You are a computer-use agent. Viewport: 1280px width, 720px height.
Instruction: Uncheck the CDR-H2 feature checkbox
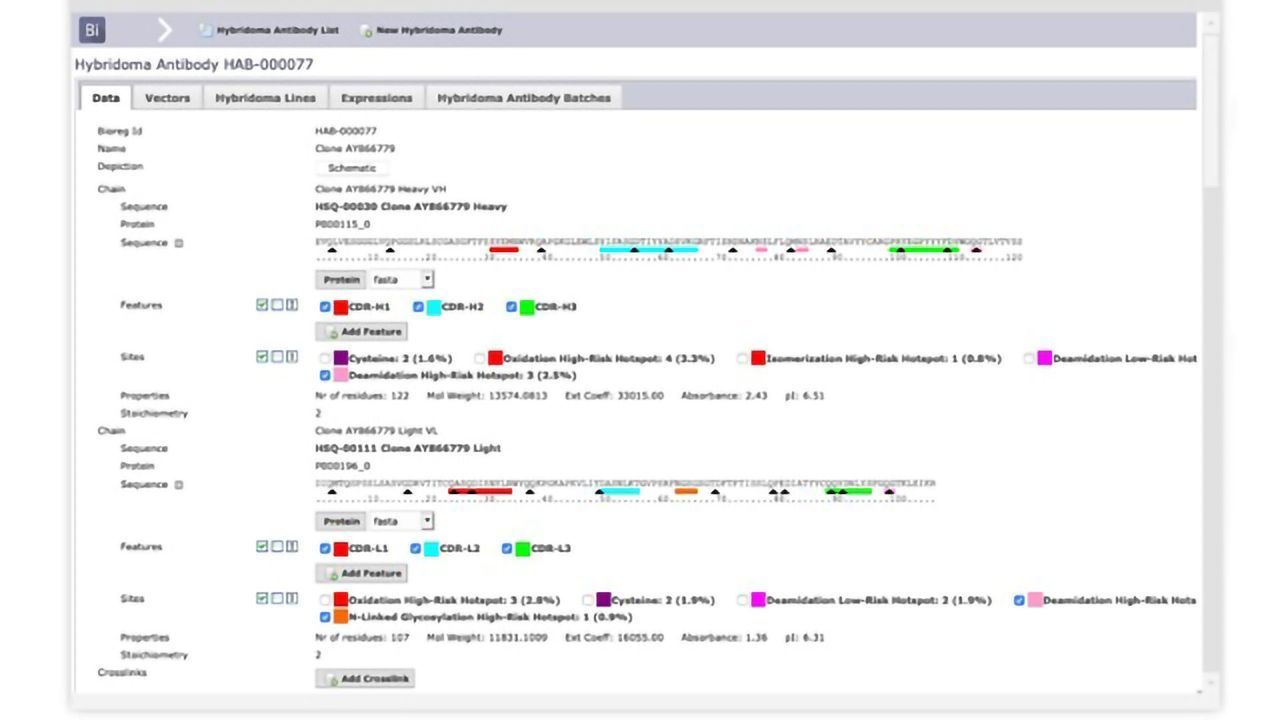(x=417, y=307)
